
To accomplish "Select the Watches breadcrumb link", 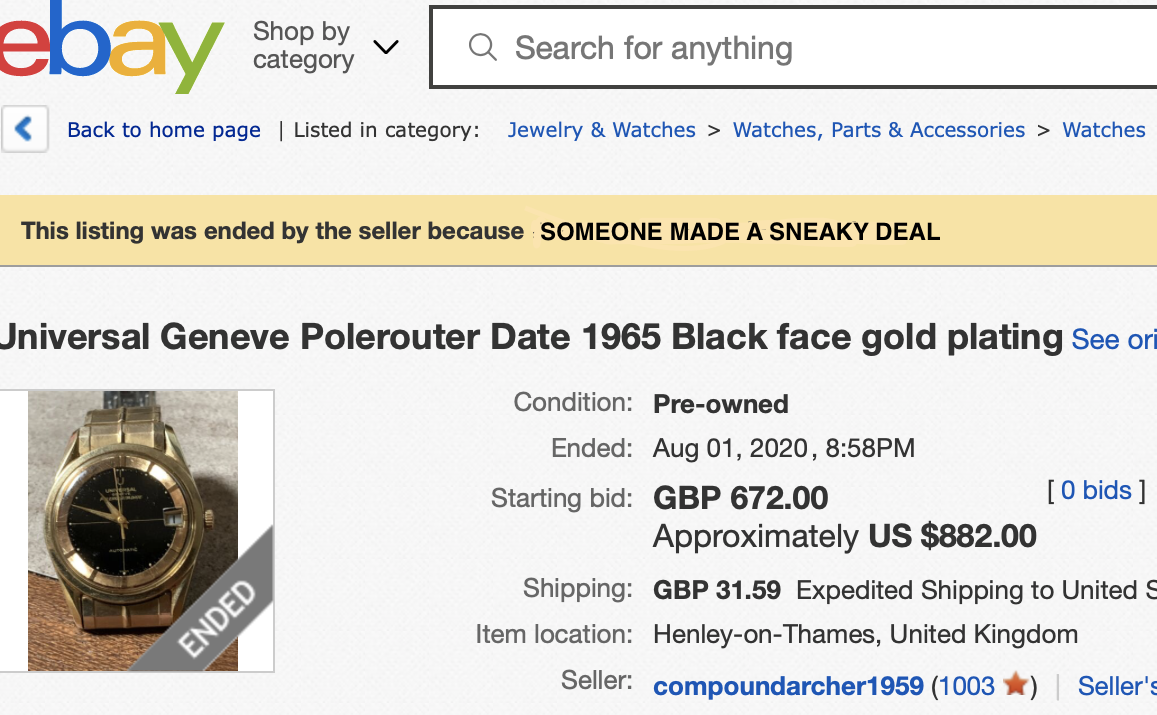I will coord(1103,130).
